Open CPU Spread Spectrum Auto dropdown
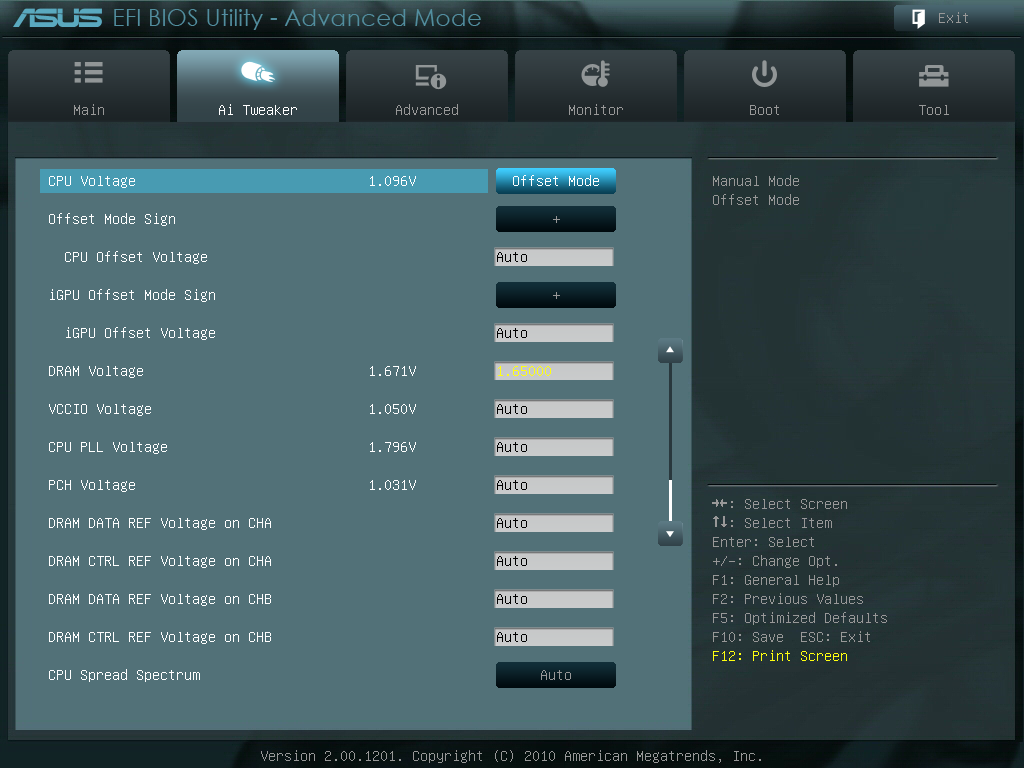 coord(556,675)
